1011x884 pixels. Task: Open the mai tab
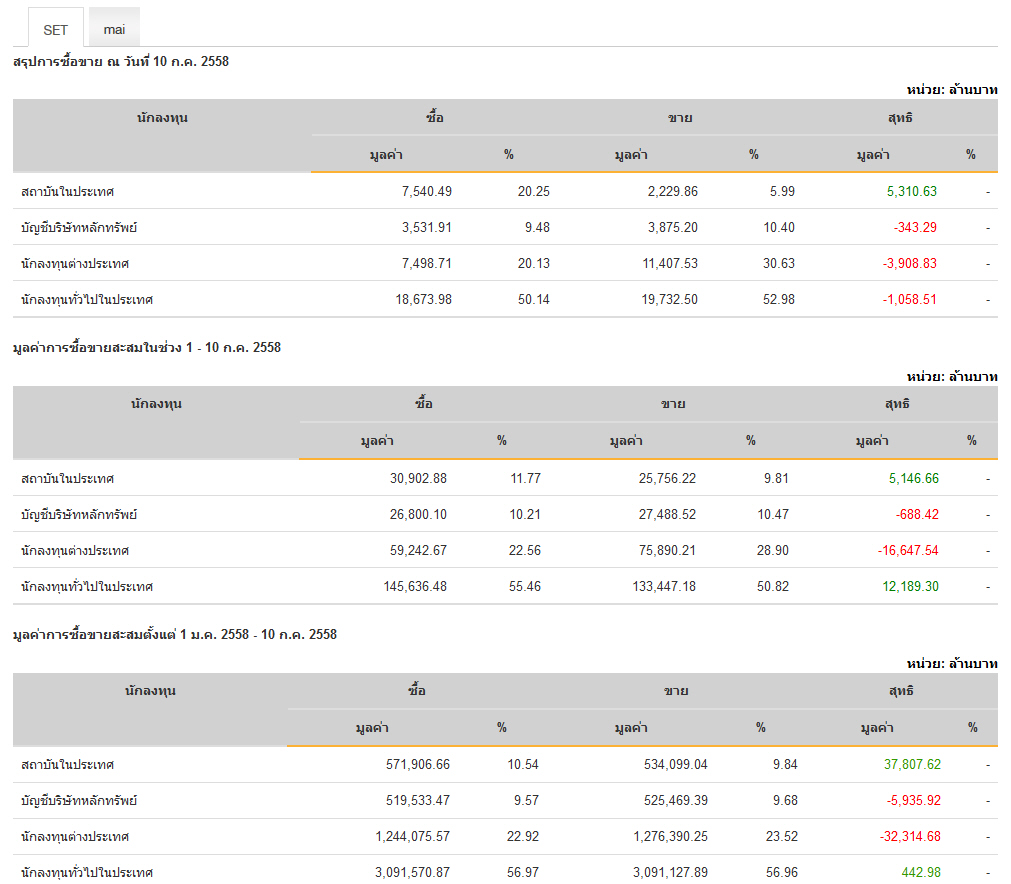(x=114, y=29)
